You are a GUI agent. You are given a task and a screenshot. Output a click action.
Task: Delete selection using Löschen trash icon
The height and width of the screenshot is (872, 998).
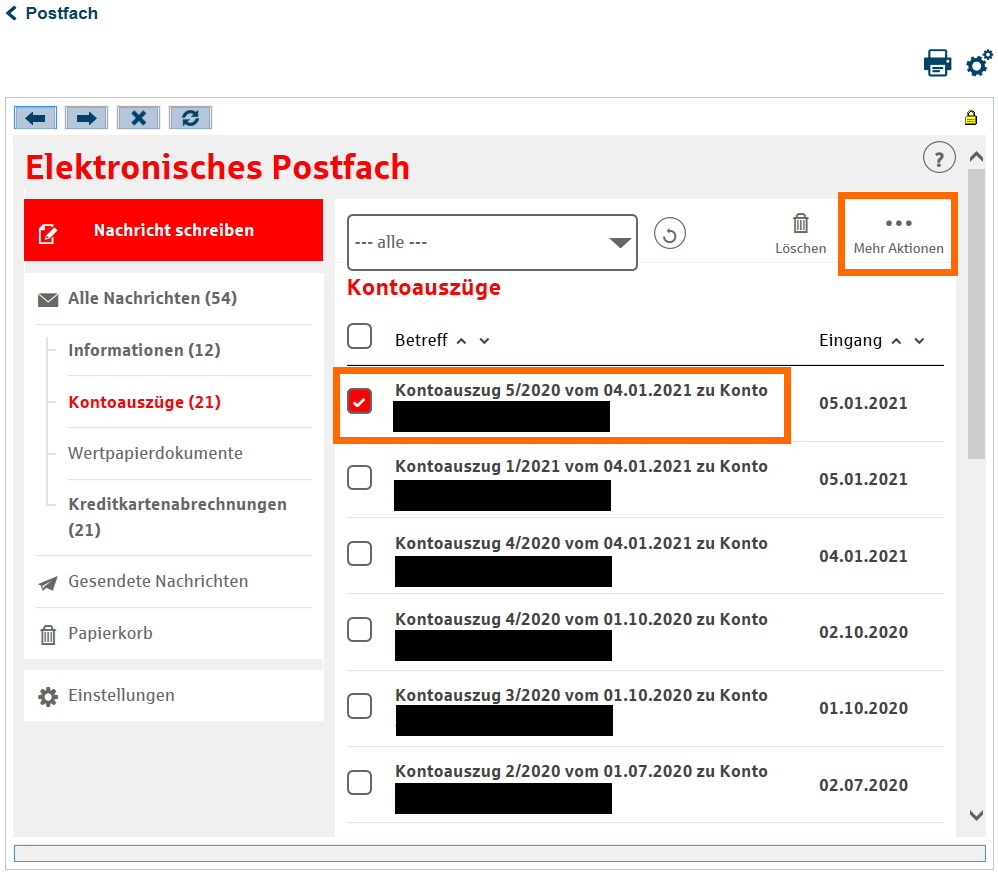(800, 234)
